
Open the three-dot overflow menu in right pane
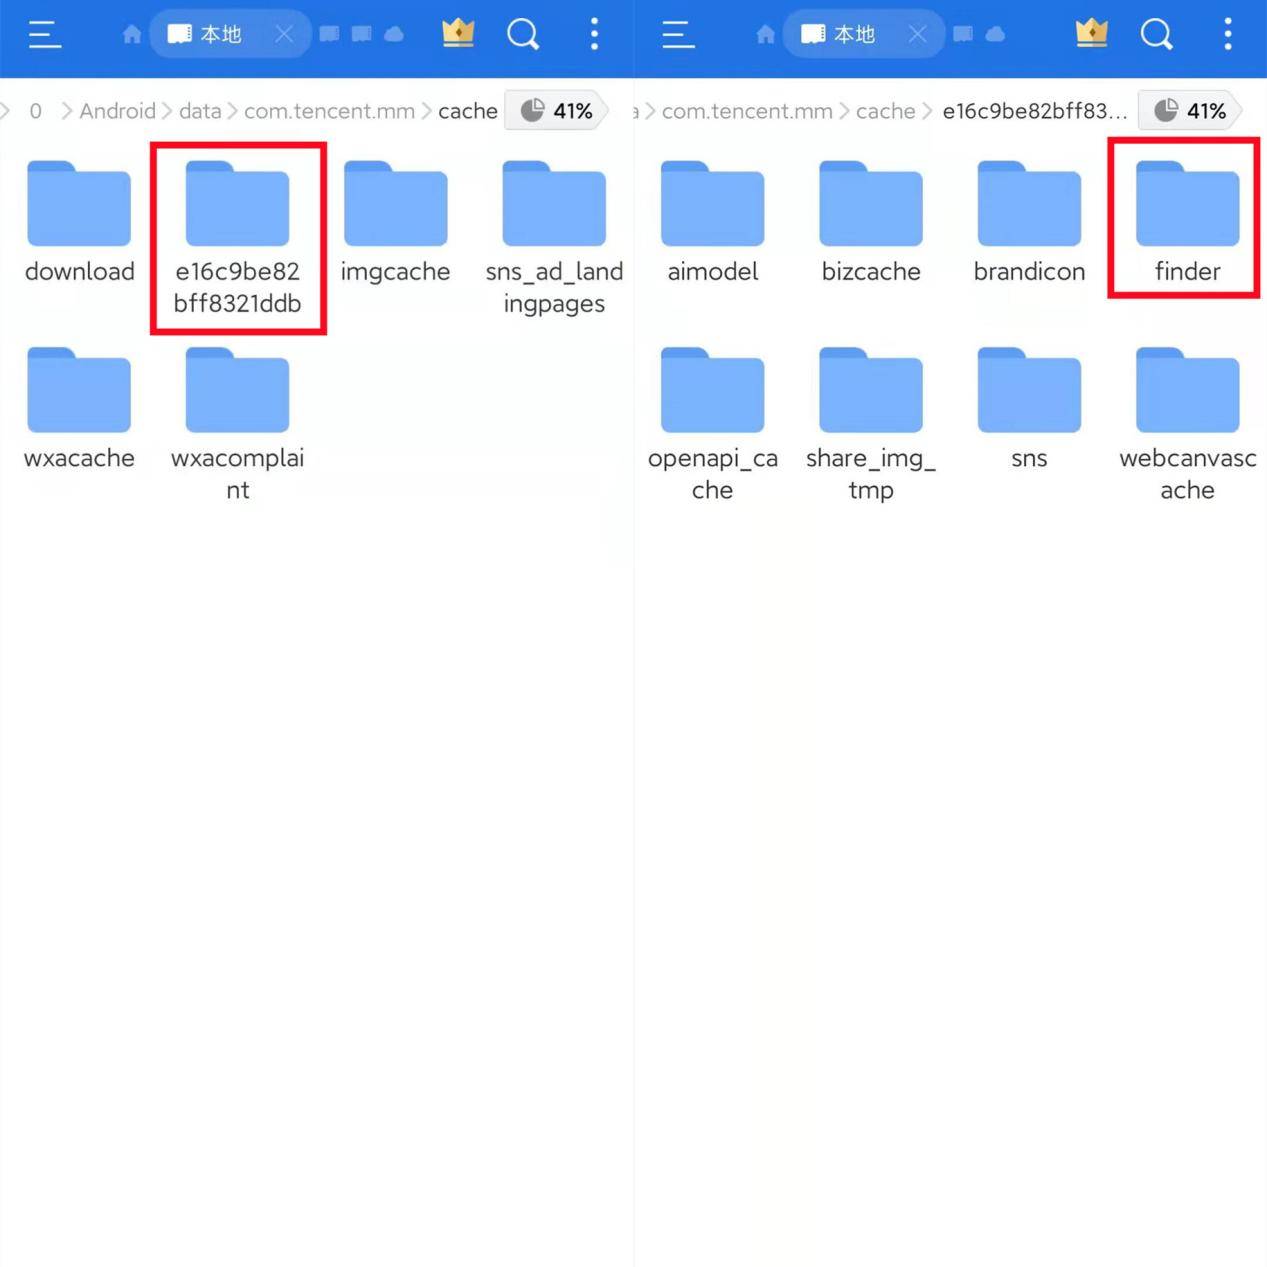coord(1228,34)
